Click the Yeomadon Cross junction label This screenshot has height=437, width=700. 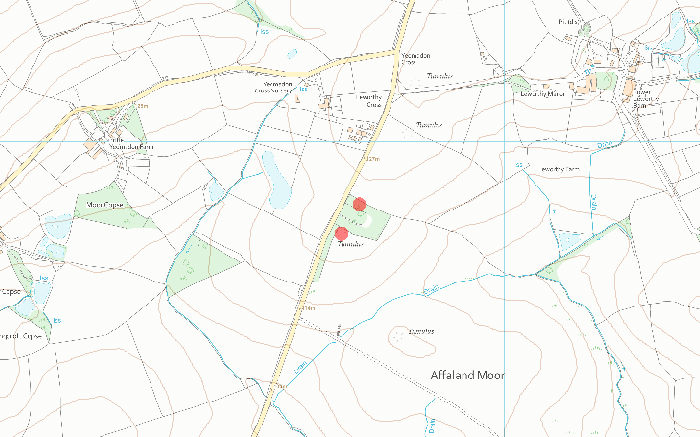(x=416, y=58)
